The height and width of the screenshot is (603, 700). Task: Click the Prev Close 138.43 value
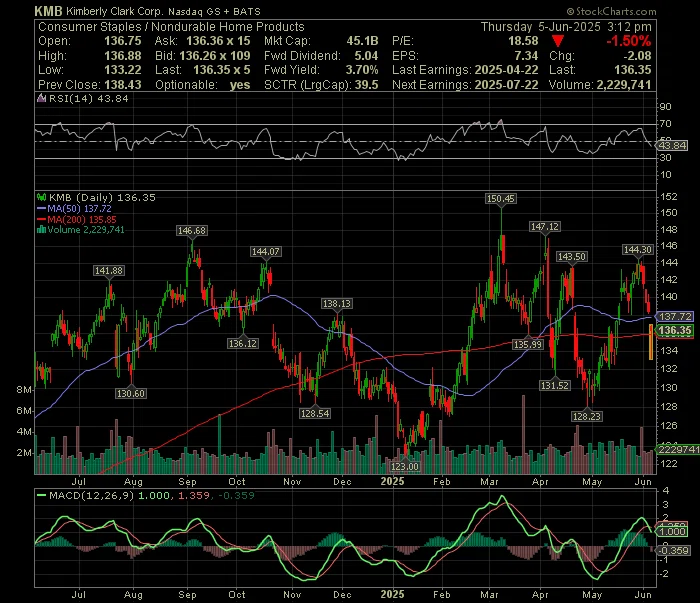click(x=123, y=85)
